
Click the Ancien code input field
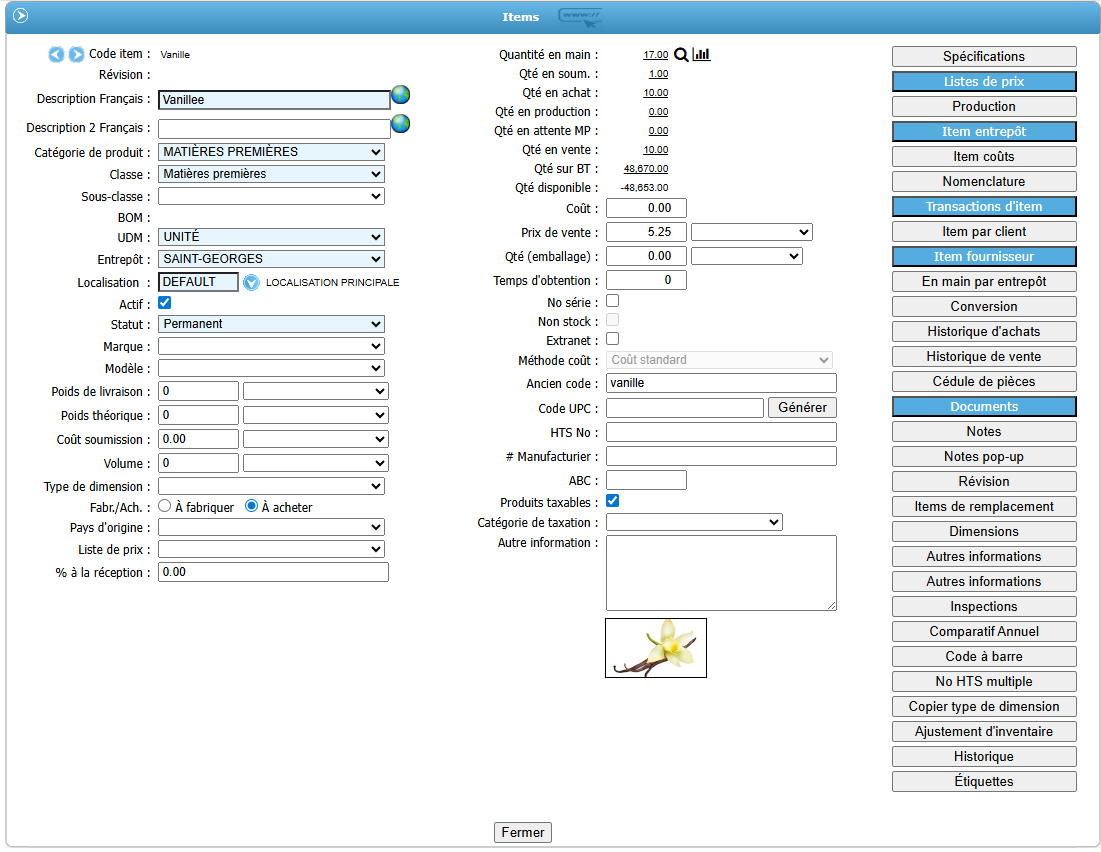pyautogui.click(x=721, y=383)
